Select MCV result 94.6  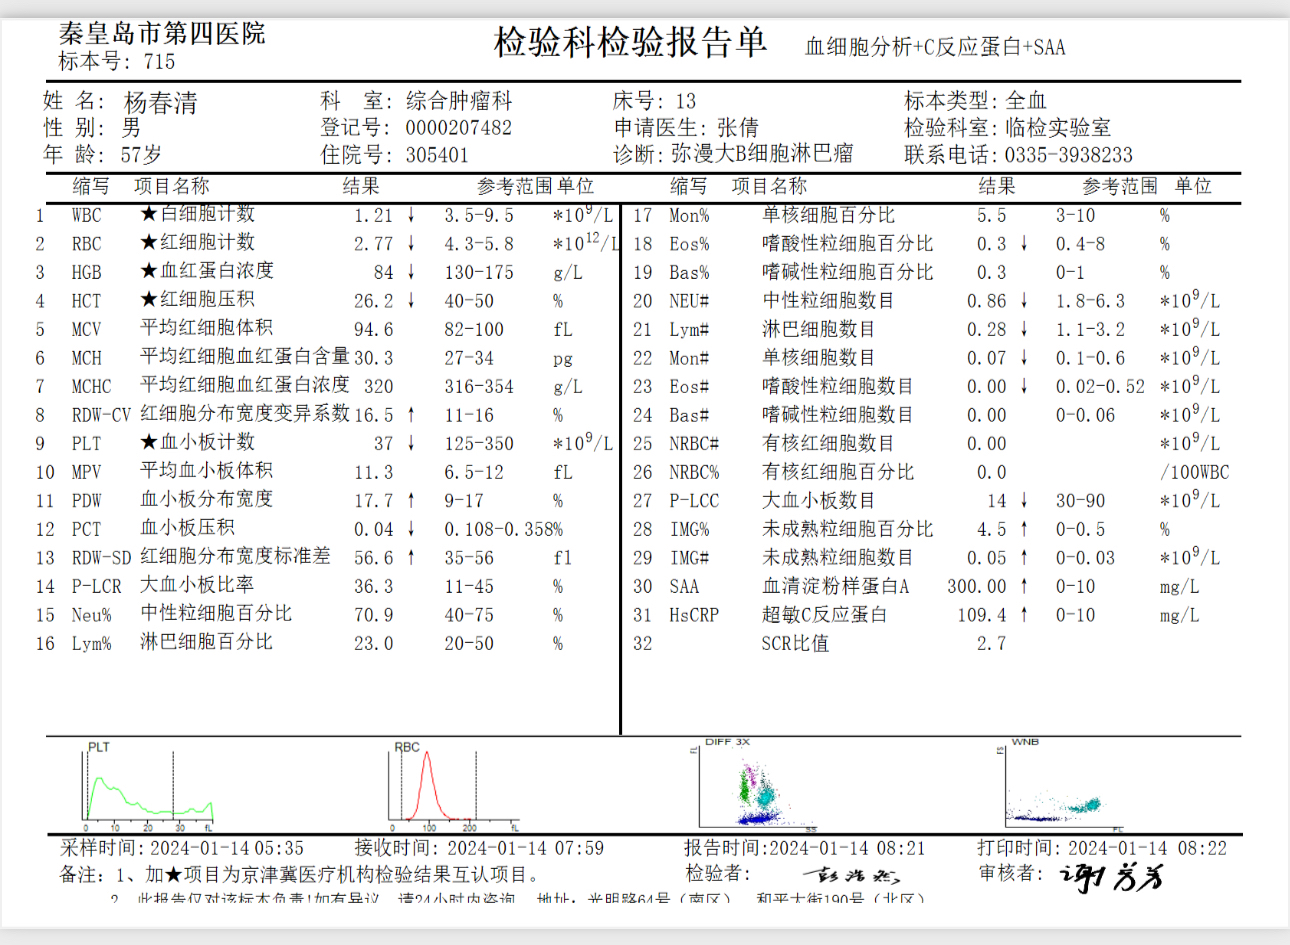coord(373,329)
